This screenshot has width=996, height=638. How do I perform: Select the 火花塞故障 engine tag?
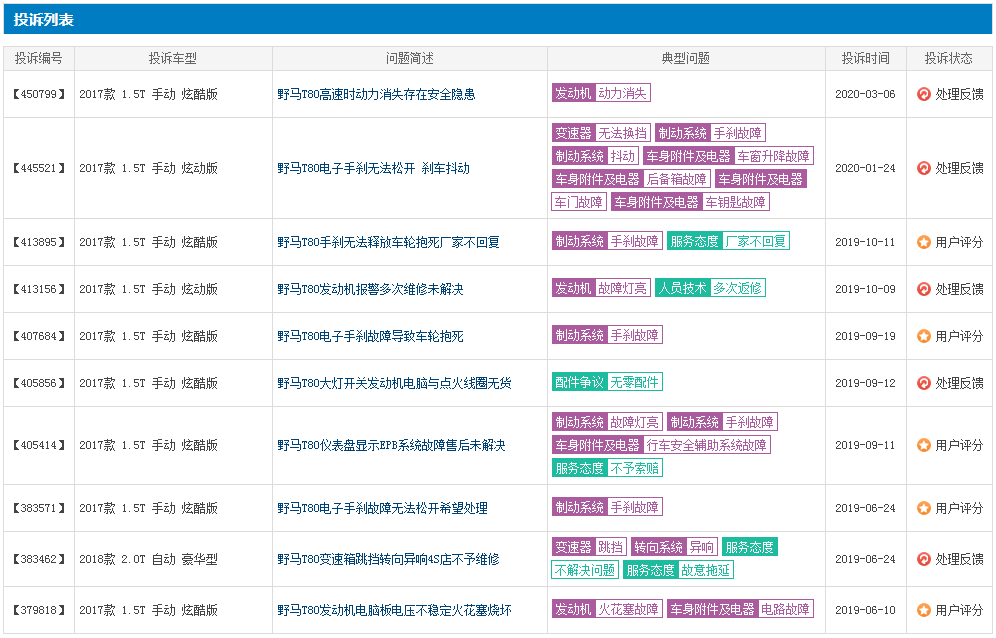(x=628, y=609)
